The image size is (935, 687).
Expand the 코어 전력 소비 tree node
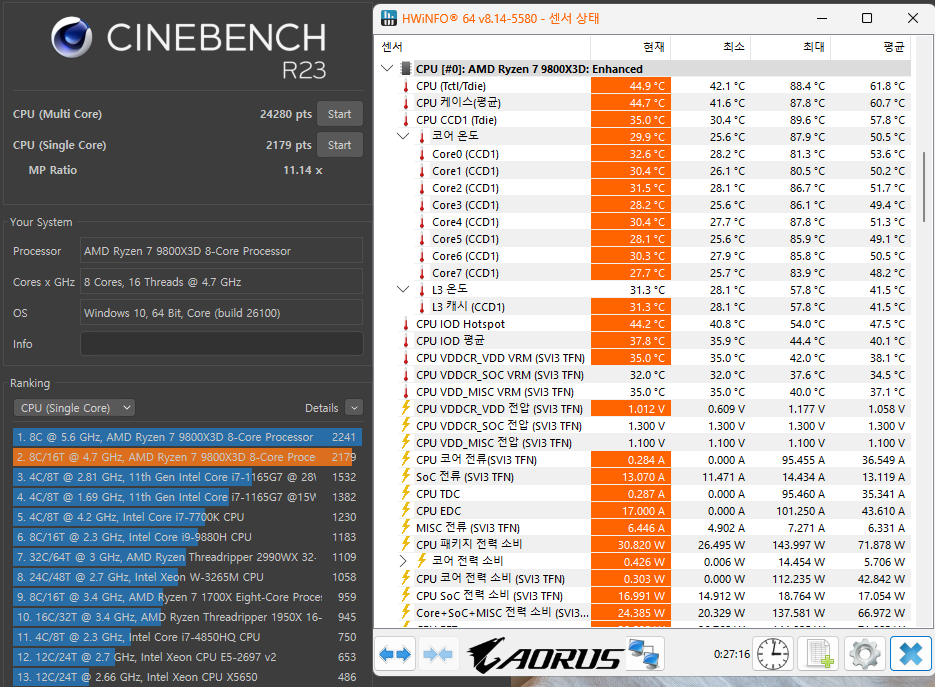[403, 561]
